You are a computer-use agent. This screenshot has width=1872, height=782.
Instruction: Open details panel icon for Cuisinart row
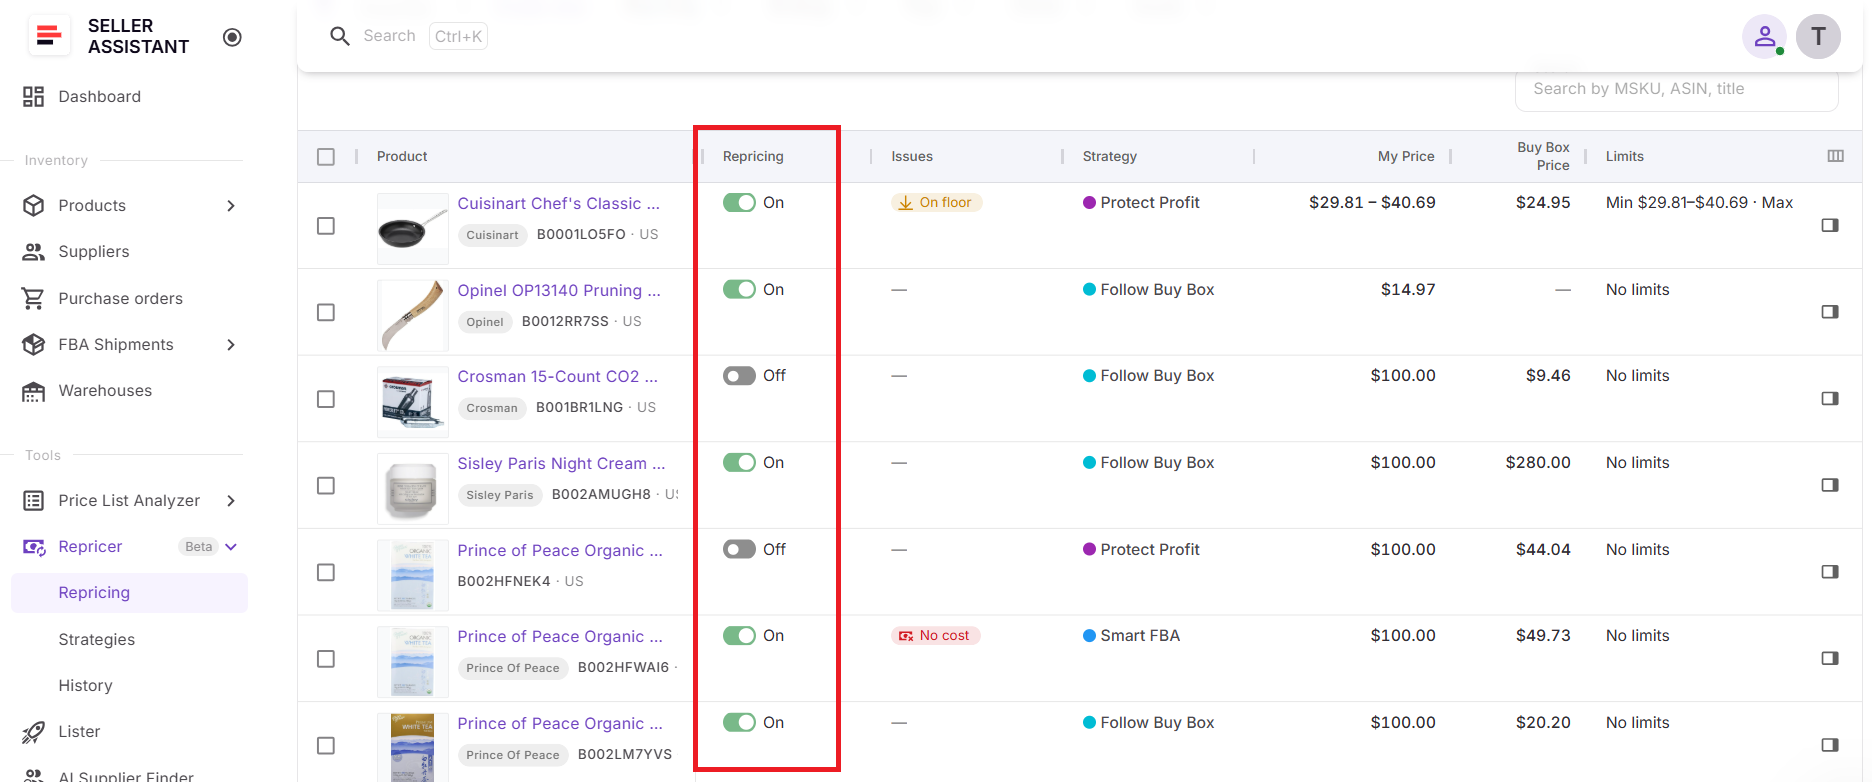coord(1830,225)
